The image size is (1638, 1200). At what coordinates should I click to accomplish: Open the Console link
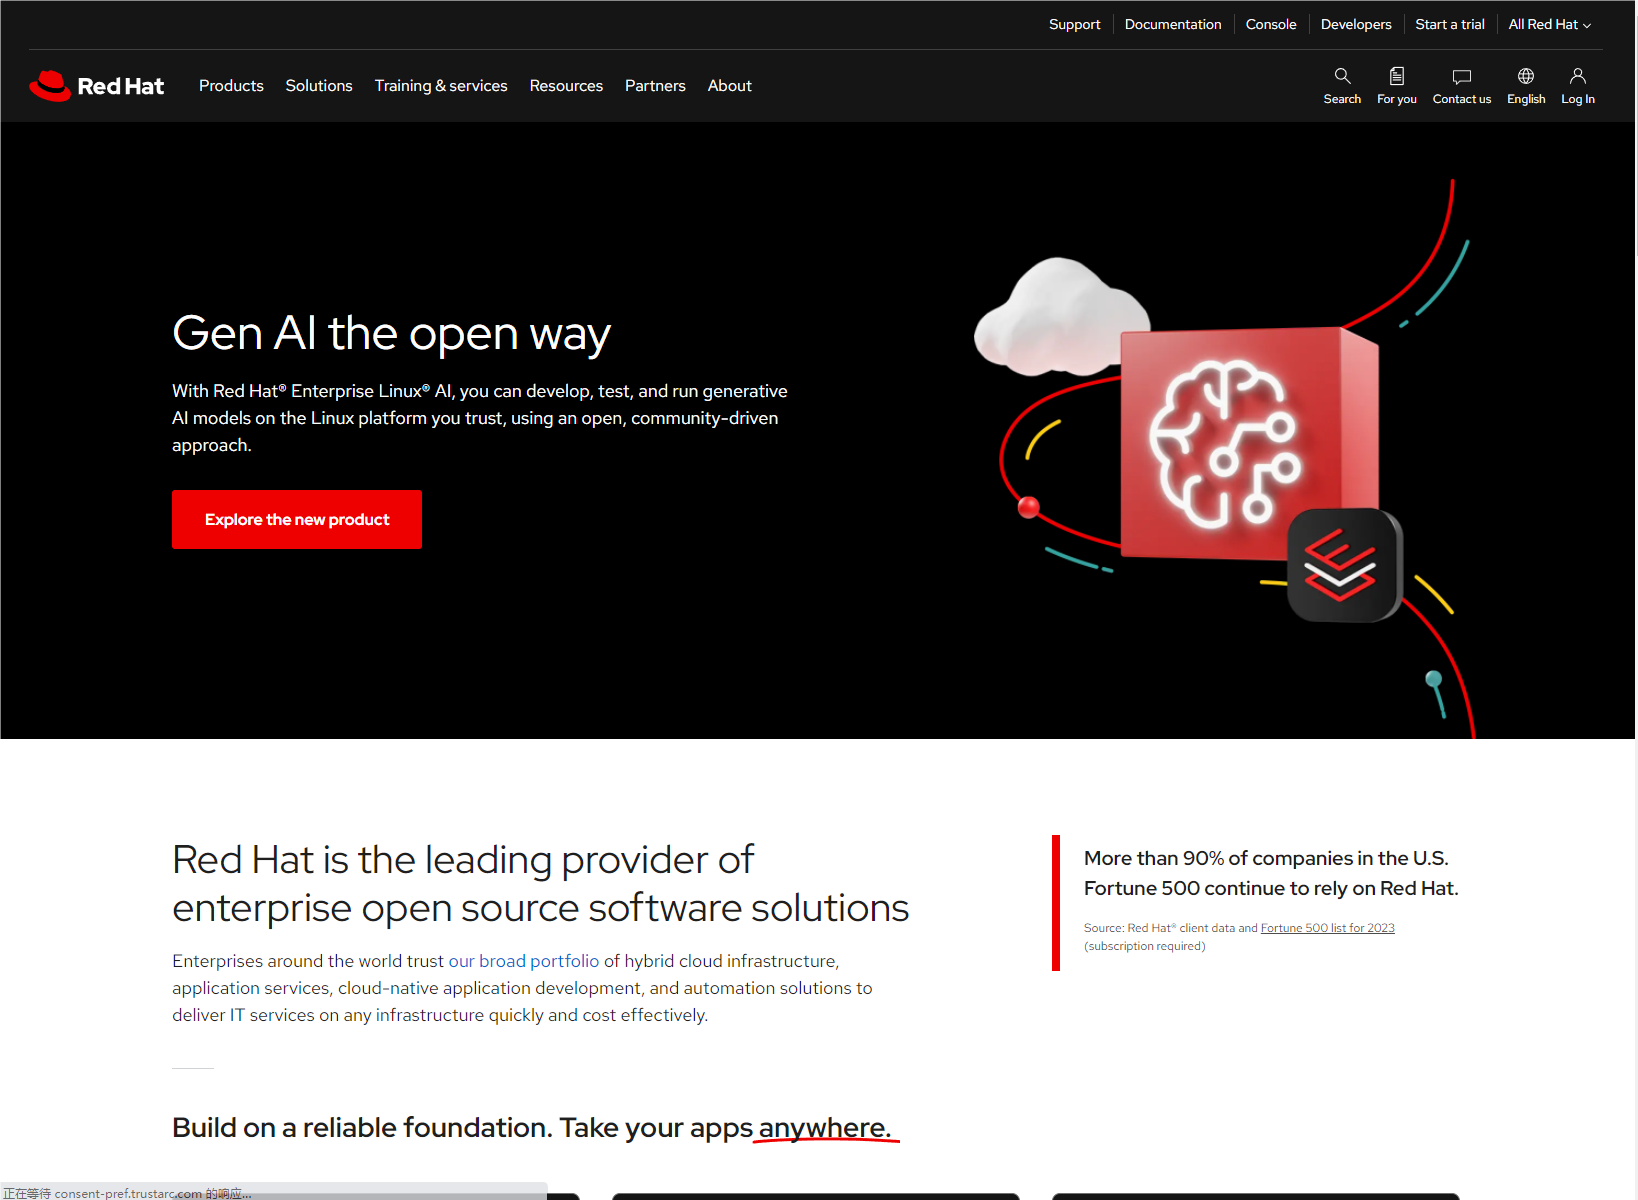pos(1271,24)
